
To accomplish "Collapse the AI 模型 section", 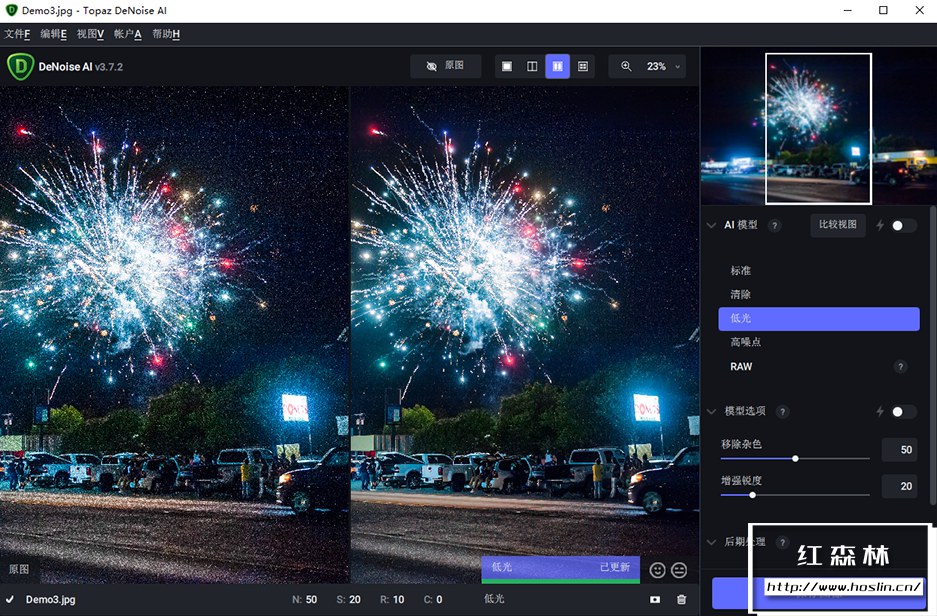I will coord(711,226).
